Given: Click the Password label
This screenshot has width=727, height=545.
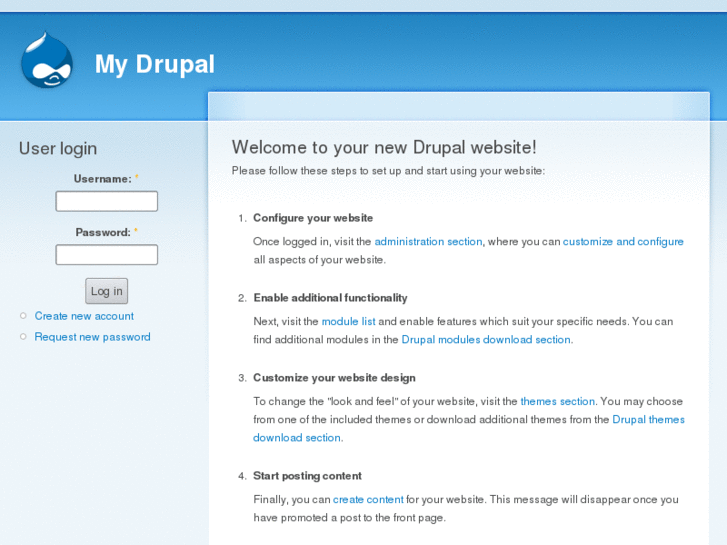Looking at the screenshot, I should point(103,232).
